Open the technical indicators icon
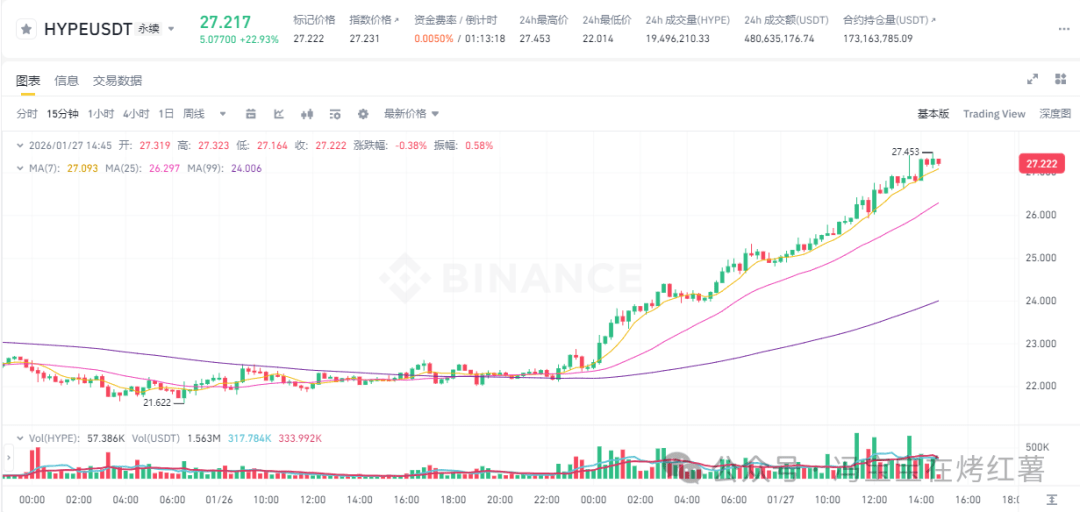Screen dimensions: 1080x512 [279, 114]
